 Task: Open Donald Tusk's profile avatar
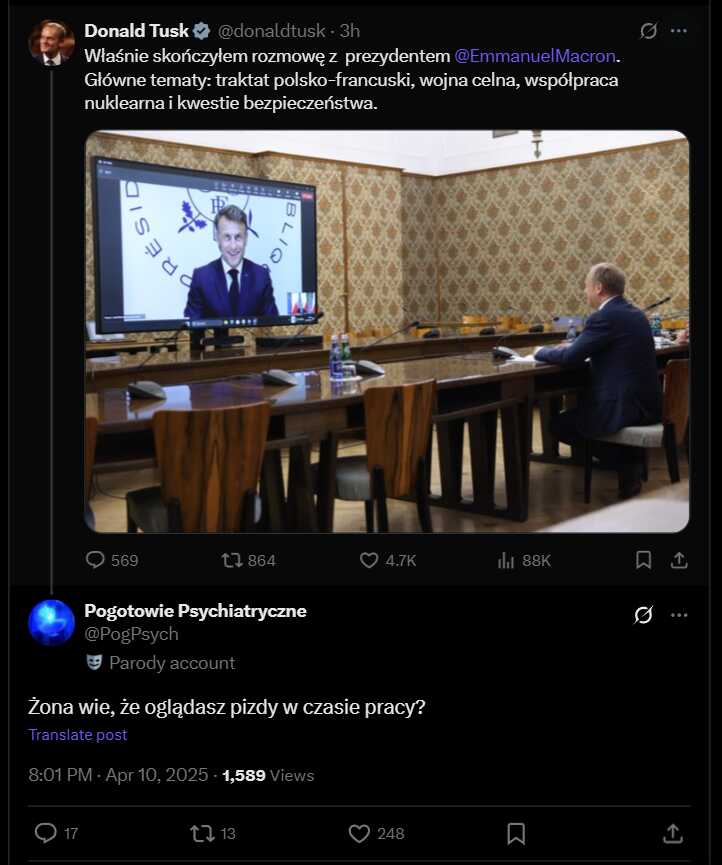pyautogui.click(x=51, y=43)
